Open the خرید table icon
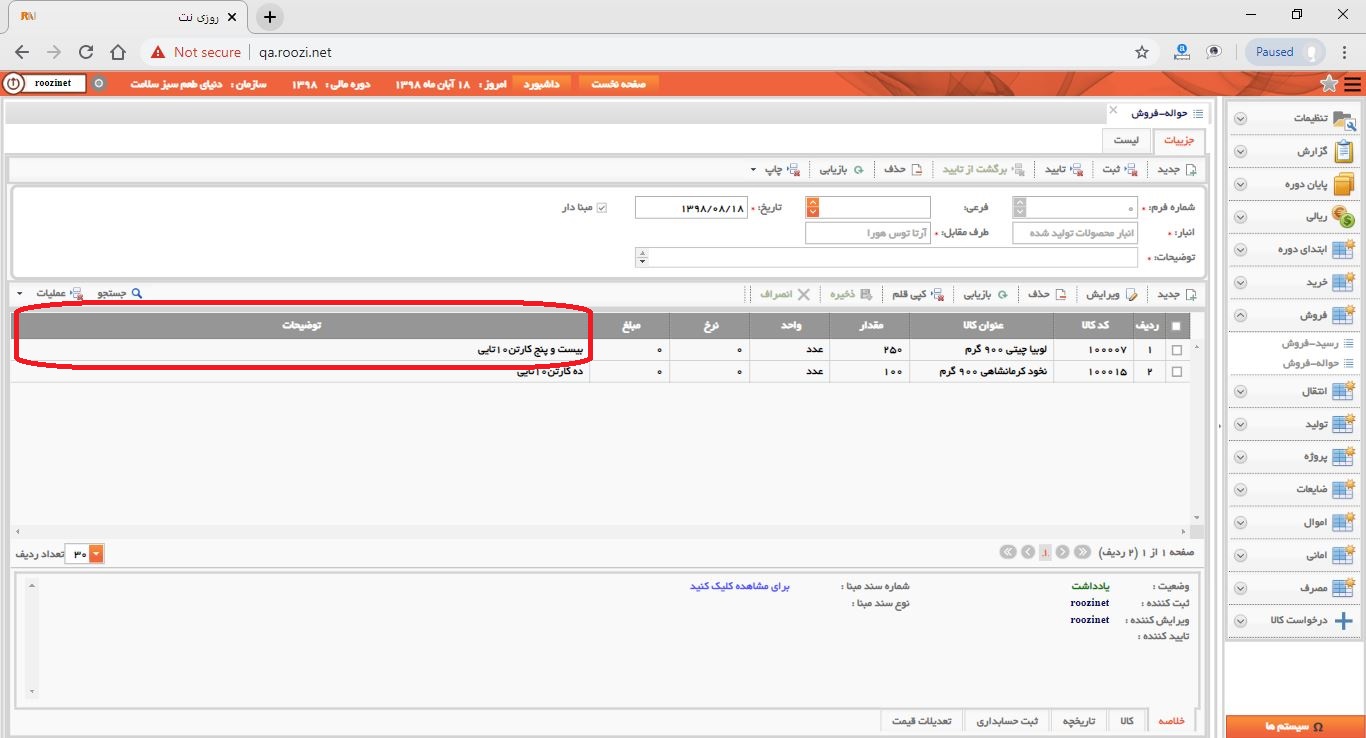Image resolution: width=1366 pixels, height=738 pixels. (1343, 283)
